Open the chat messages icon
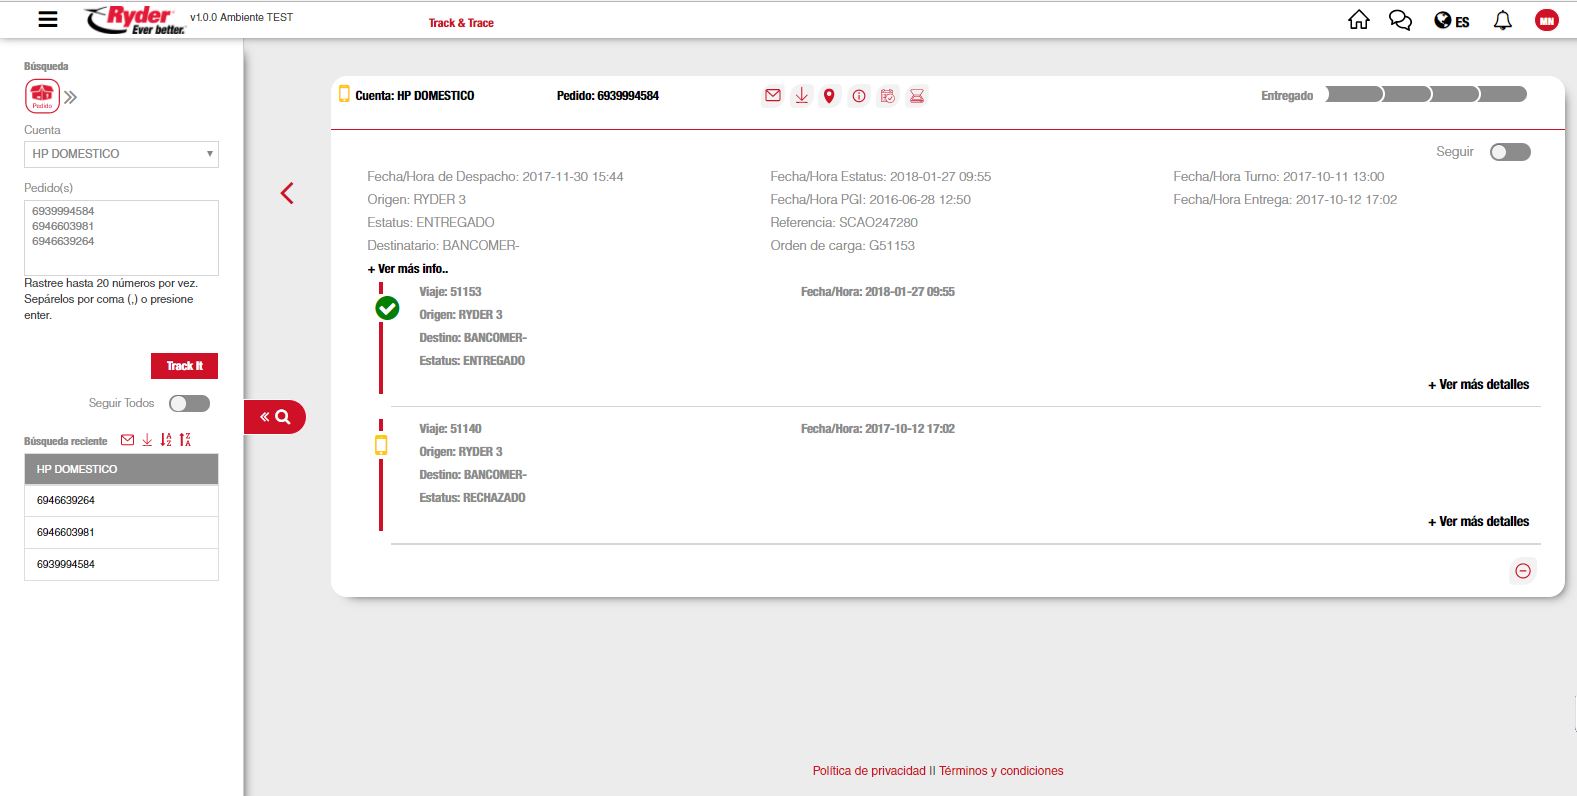 click(1400, 20)
